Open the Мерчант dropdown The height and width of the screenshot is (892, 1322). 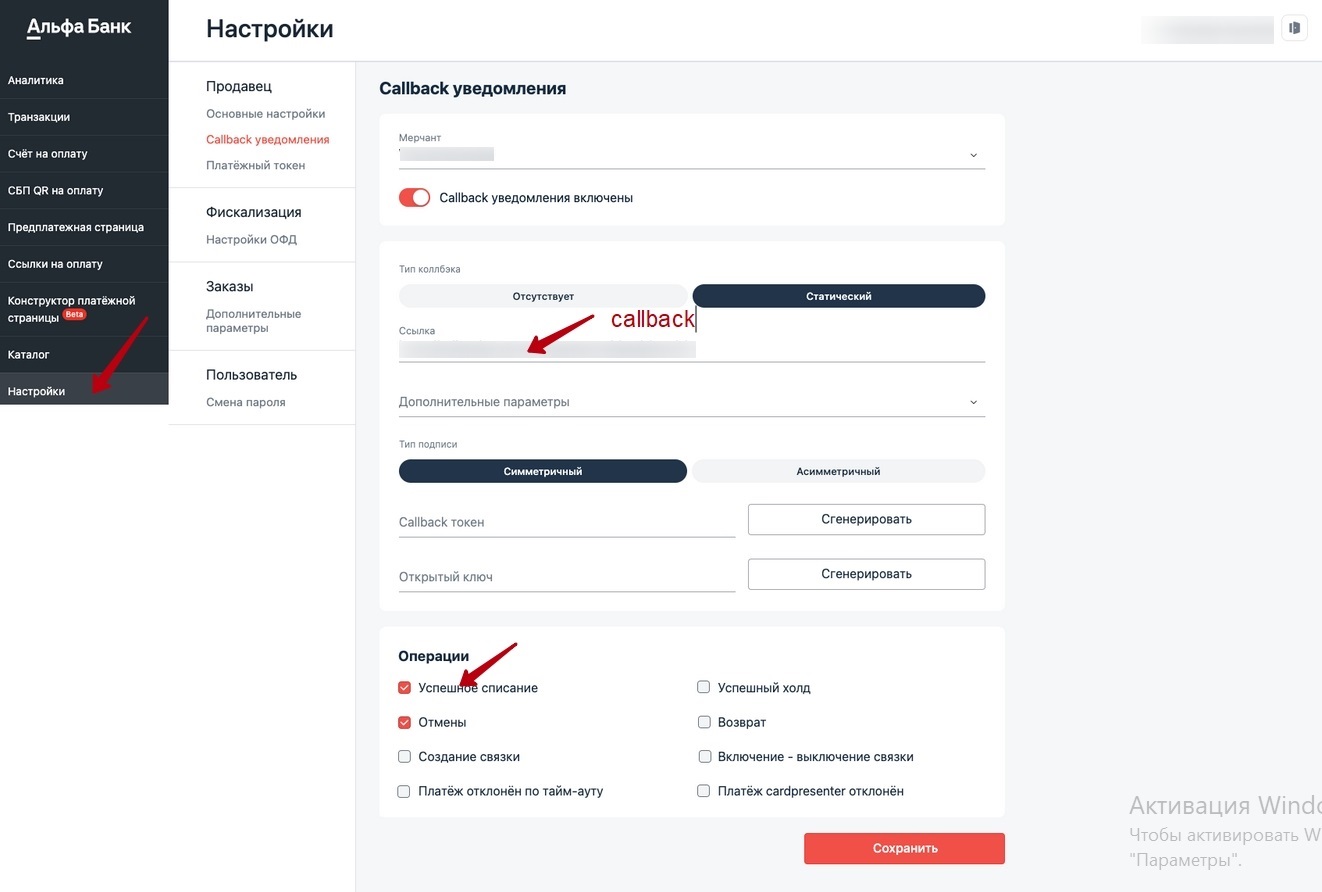tap(691, 155)
